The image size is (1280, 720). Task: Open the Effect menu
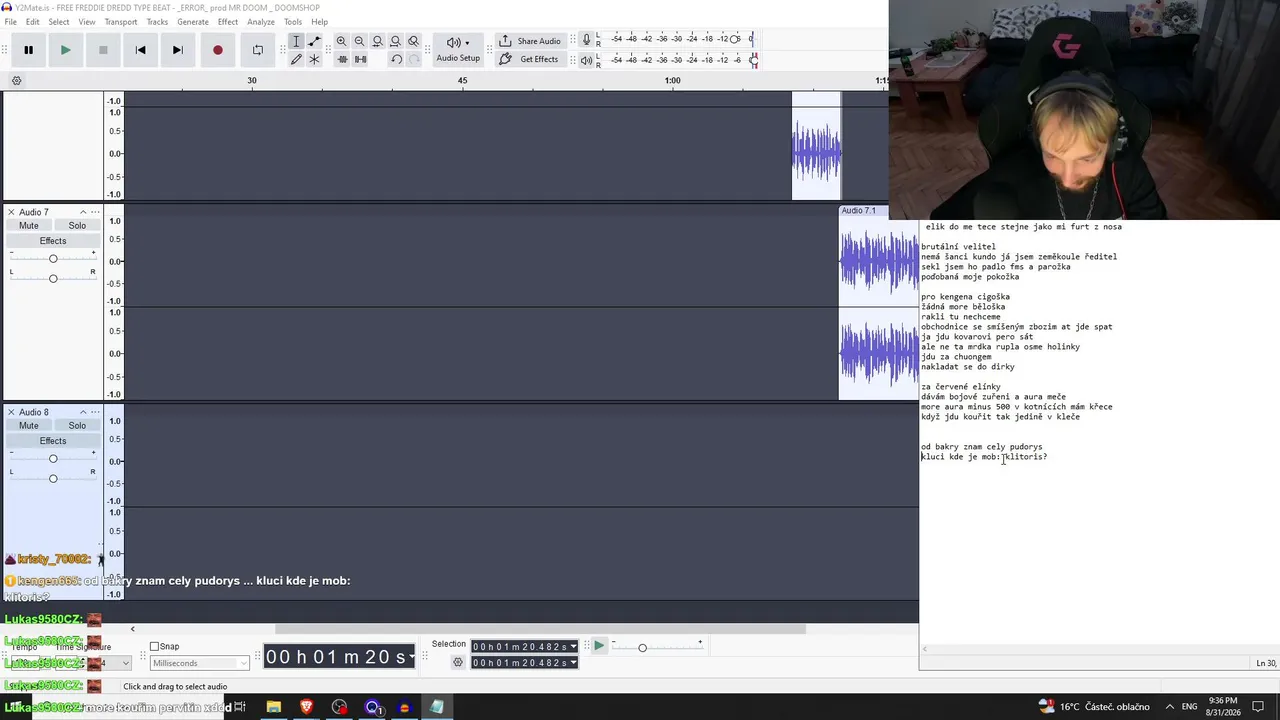(228, 22)
